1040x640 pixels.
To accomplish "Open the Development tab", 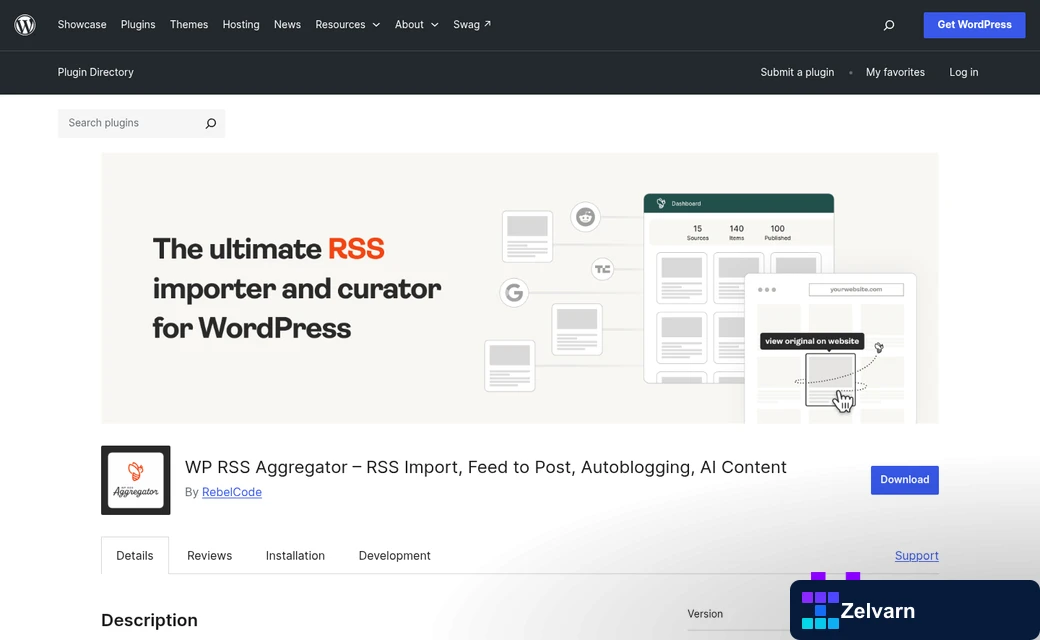I will tap(395, 555).
